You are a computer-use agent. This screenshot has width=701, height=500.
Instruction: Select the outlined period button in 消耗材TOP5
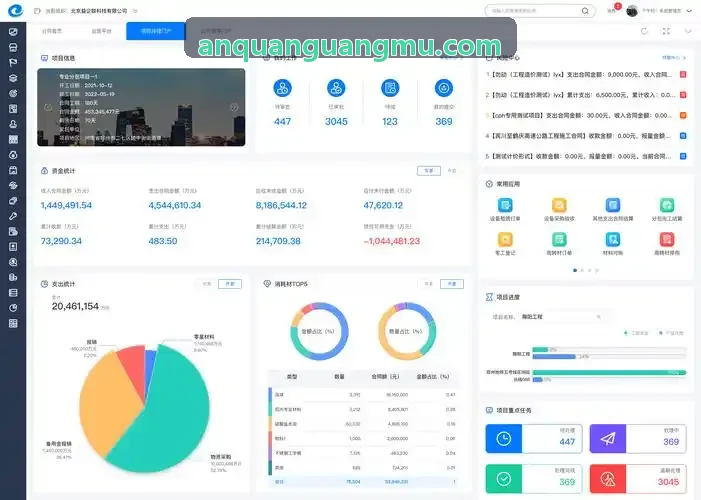pyautogui.click(x=452, y=284)
